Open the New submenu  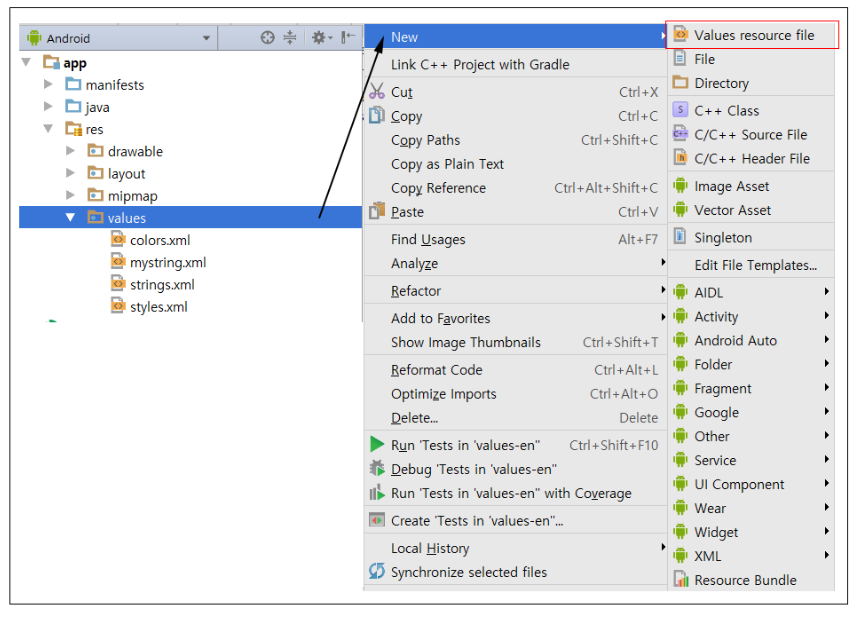[515, 37]
